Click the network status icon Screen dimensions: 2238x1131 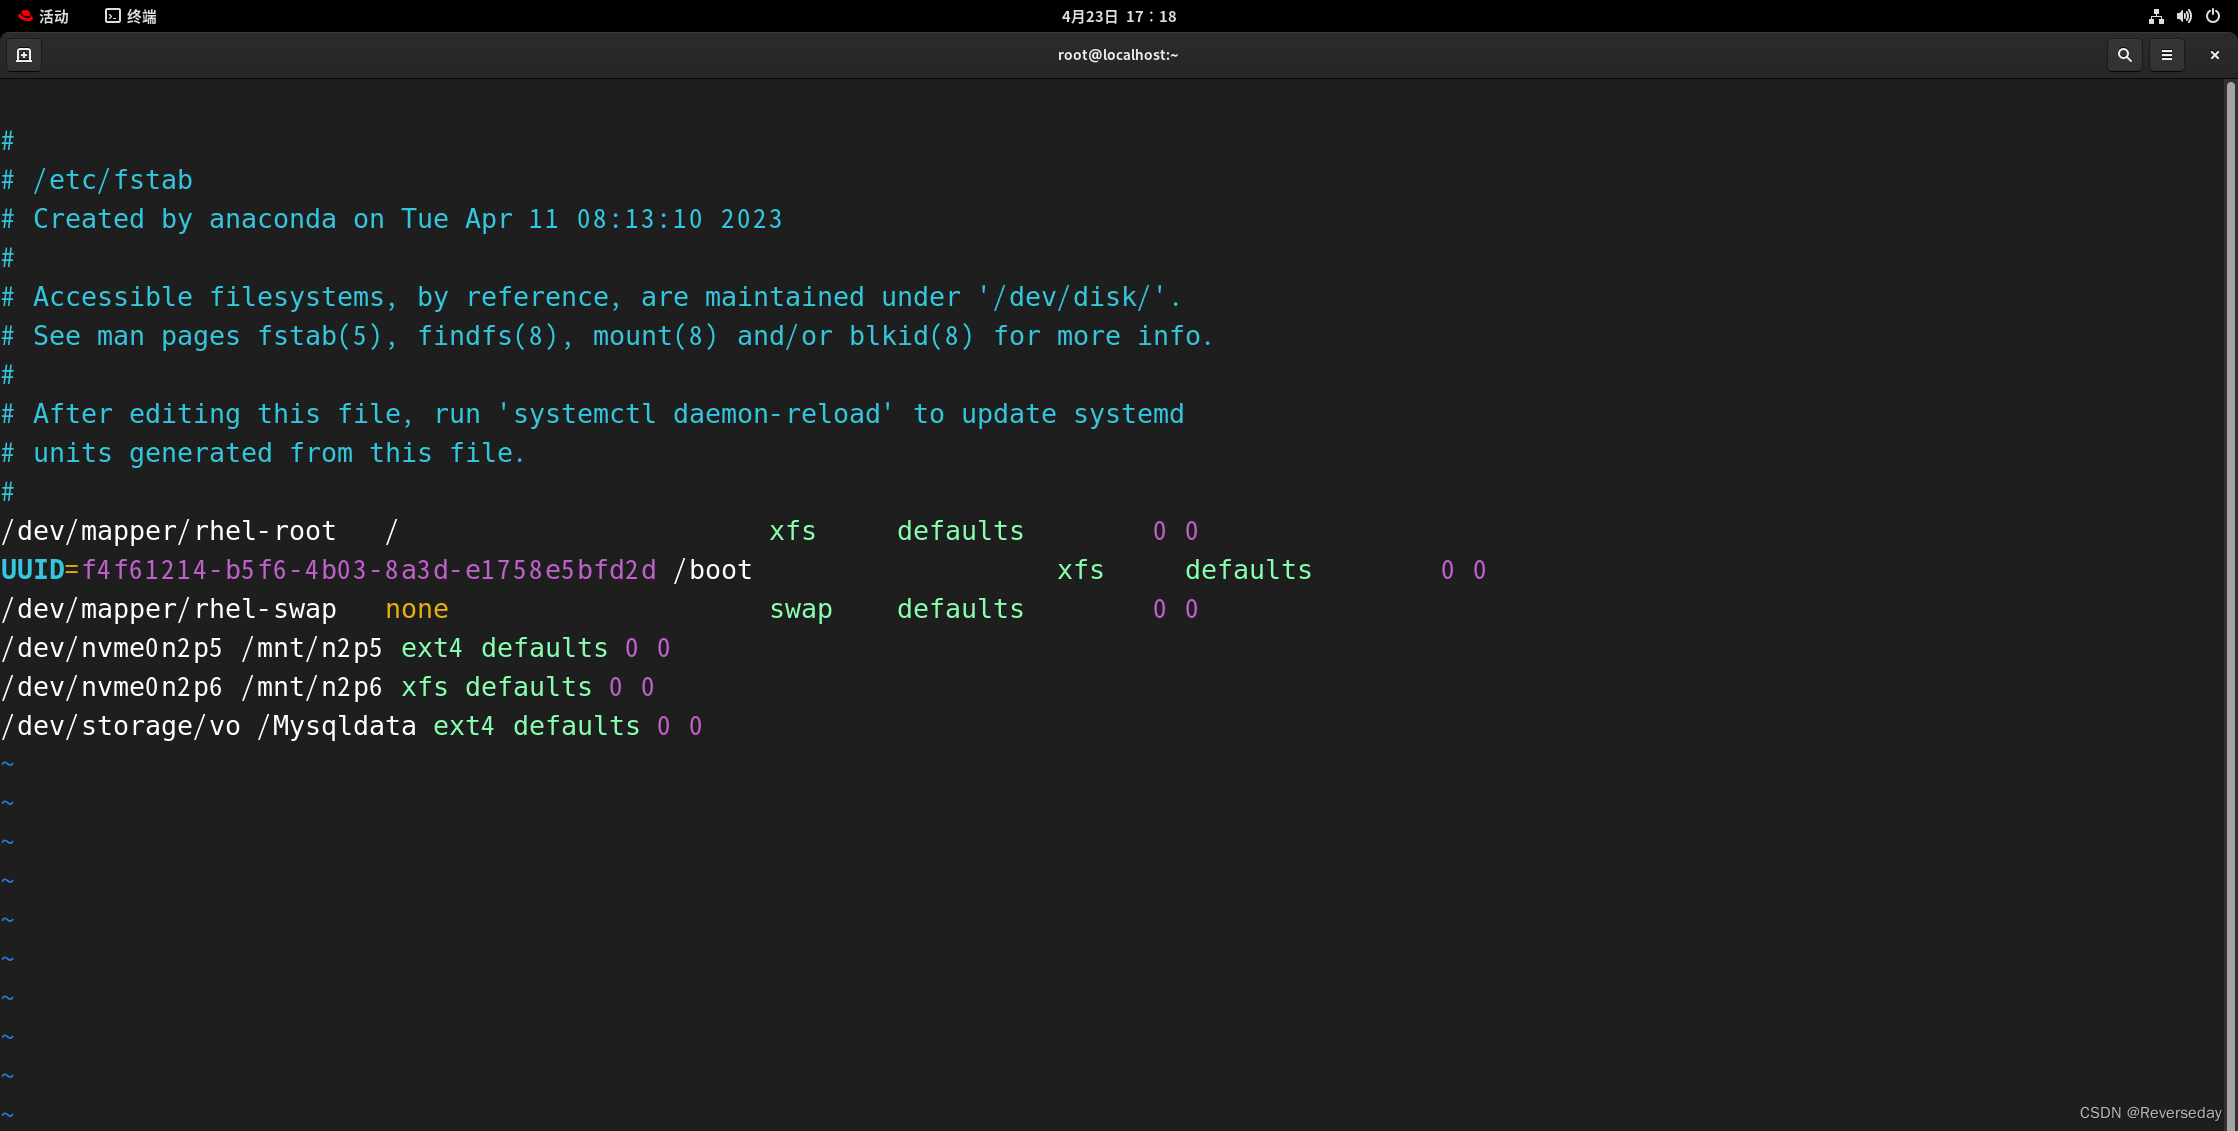[x=2156, y=16]
